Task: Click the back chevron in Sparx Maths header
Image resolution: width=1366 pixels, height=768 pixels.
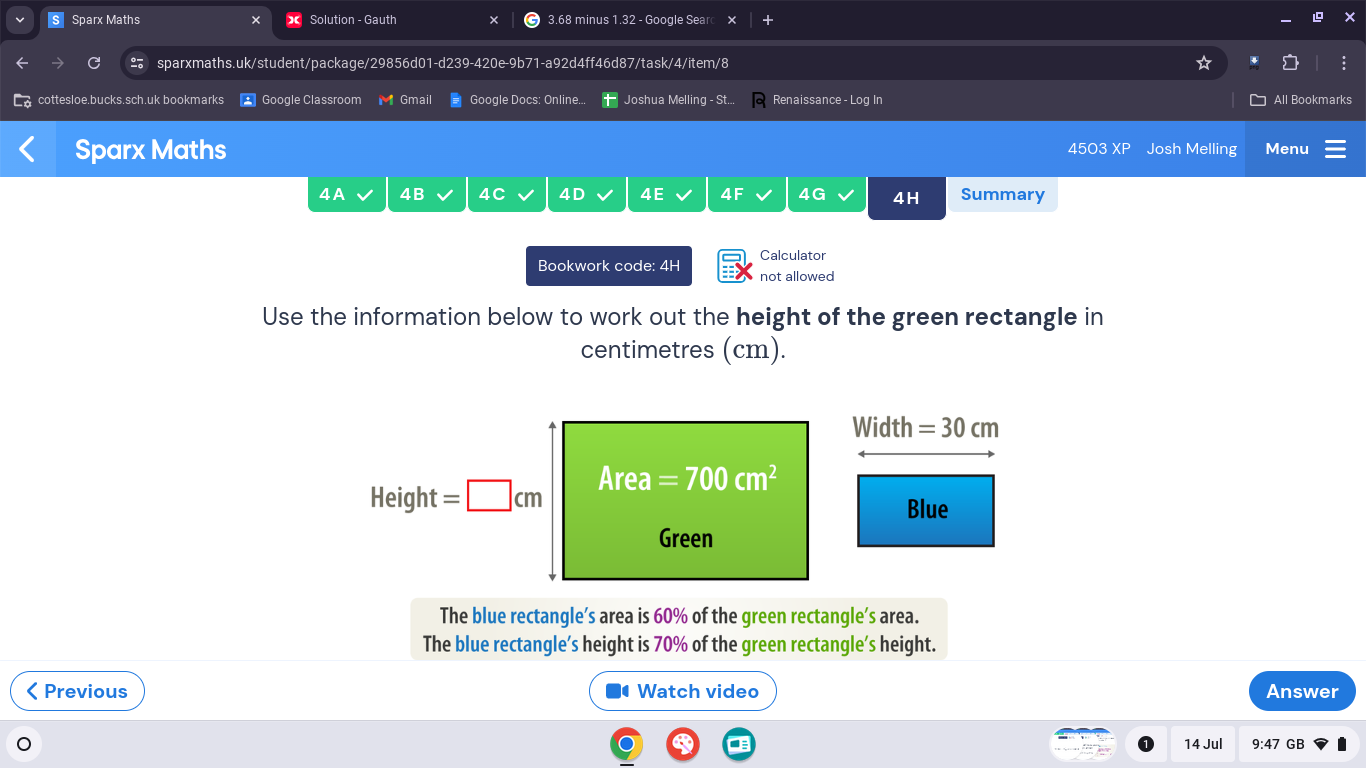Action: point(25,148)
